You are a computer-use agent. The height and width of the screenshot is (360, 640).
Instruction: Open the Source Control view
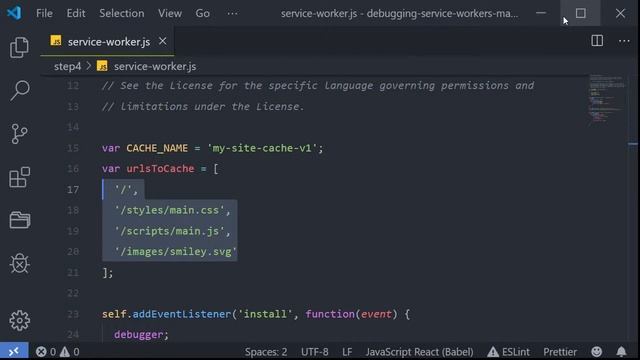19,134
